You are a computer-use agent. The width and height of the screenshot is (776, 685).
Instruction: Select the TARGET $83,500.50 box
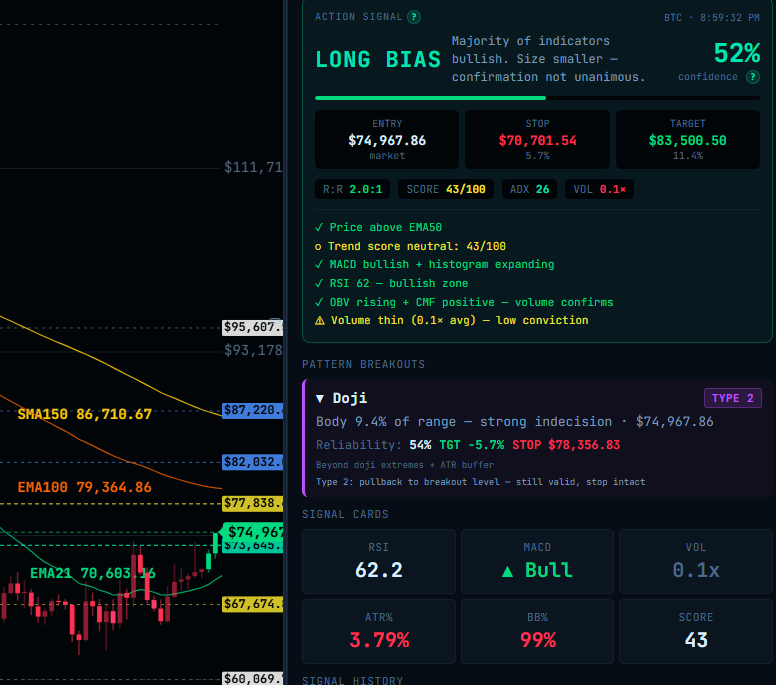pyautogui.click(x=688, y=140)
